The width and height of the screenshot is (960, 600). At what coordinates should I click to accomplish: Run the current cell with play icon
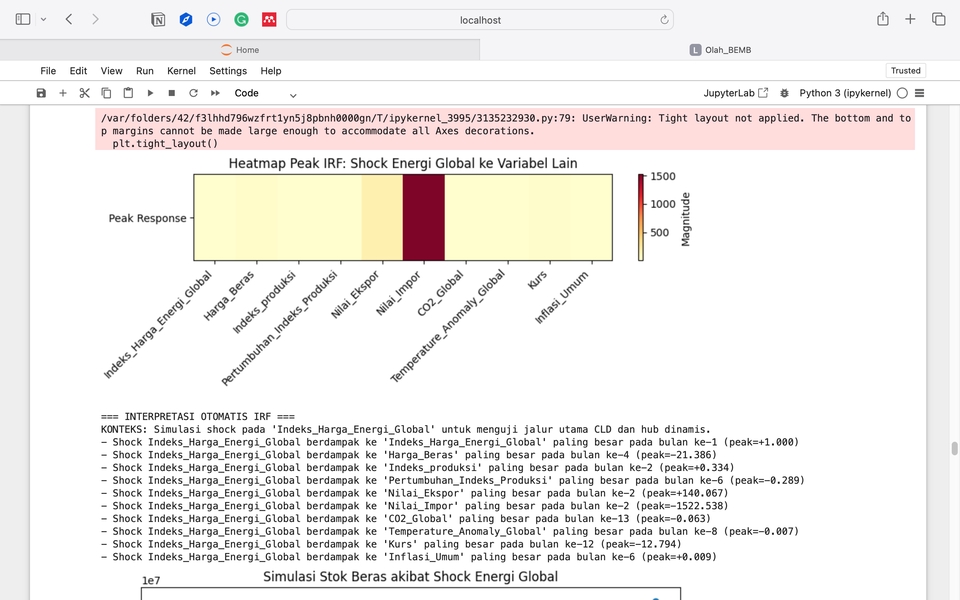[x=150, y=93]
